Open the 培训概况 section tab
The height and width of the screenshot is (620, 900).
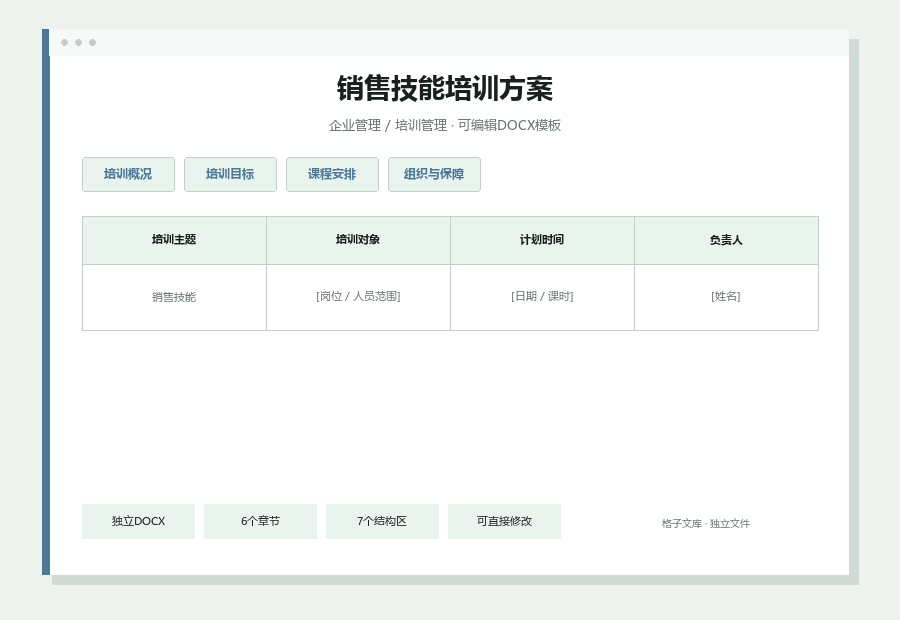128,175
